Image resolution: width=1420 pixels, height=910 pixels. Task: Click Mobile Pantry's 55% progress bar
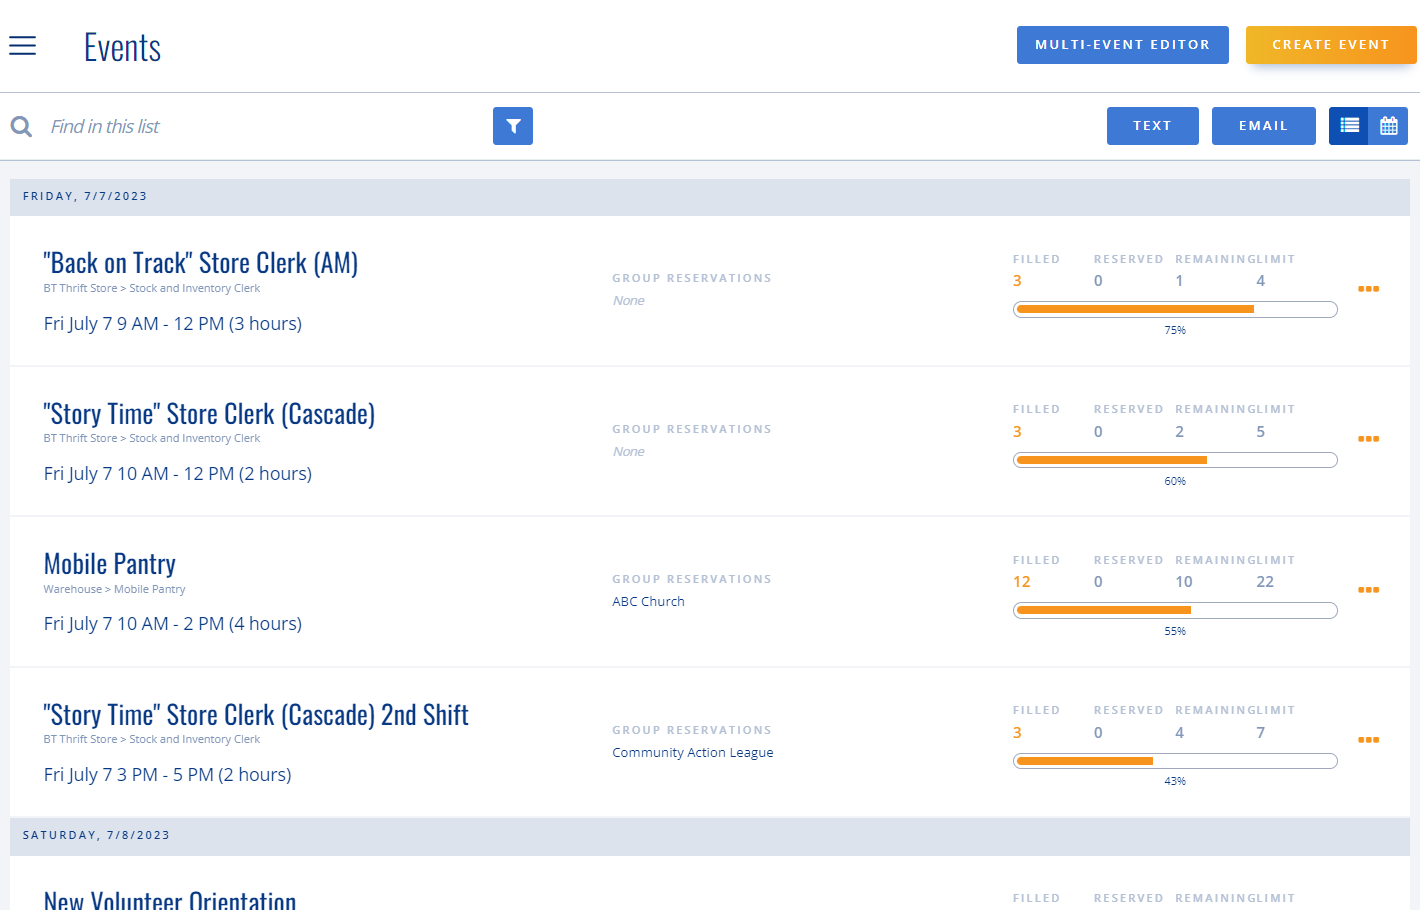[x=1175, y=610]
